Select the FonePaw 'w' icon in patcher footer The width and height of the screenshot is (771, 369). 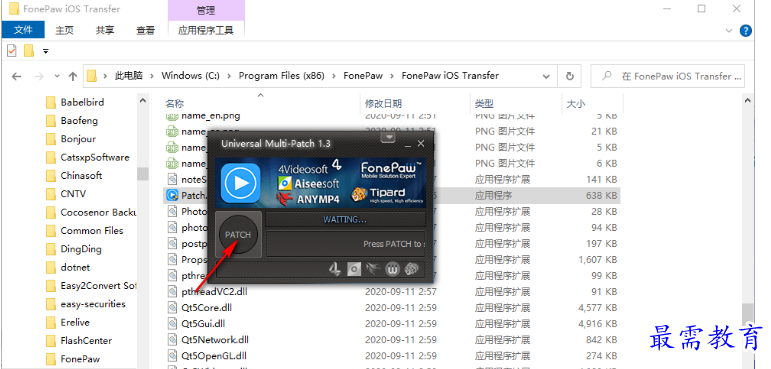click(392, 269)
